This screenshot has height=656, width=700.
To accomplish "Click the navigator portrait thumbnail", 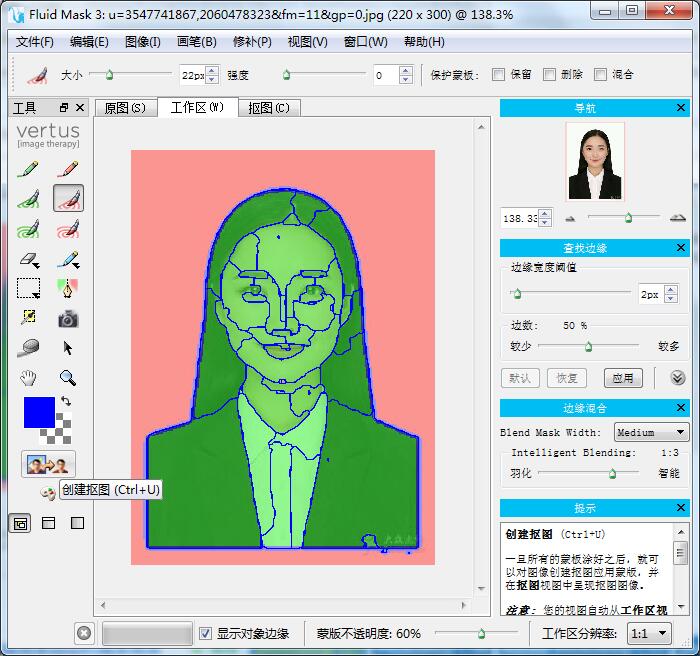I will 595,162.
